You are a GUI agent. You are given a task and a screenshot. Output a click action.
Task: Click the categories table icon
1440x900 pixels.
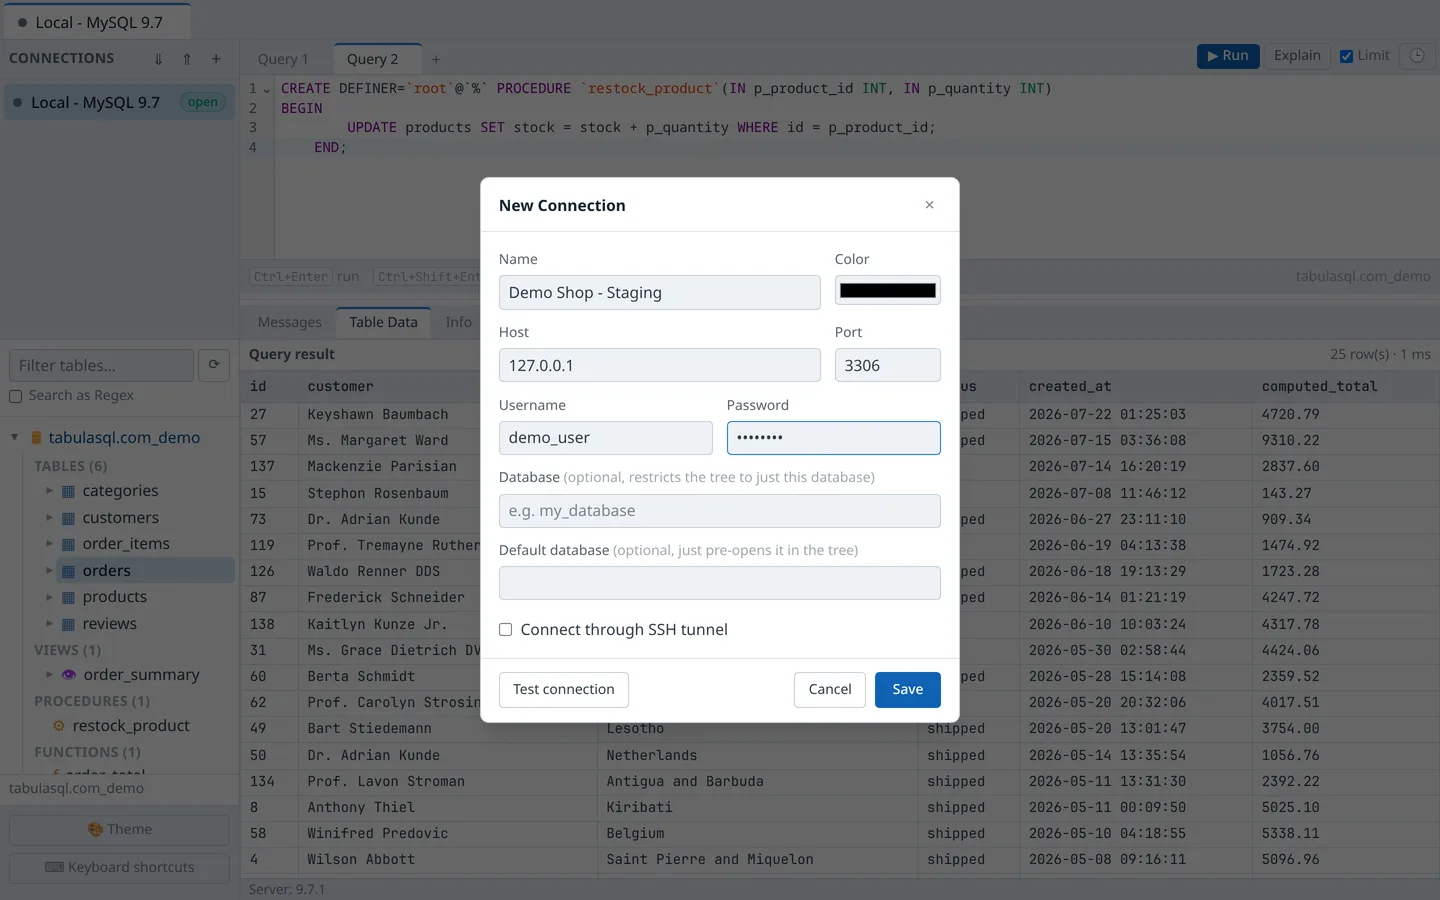coord(68,491)
